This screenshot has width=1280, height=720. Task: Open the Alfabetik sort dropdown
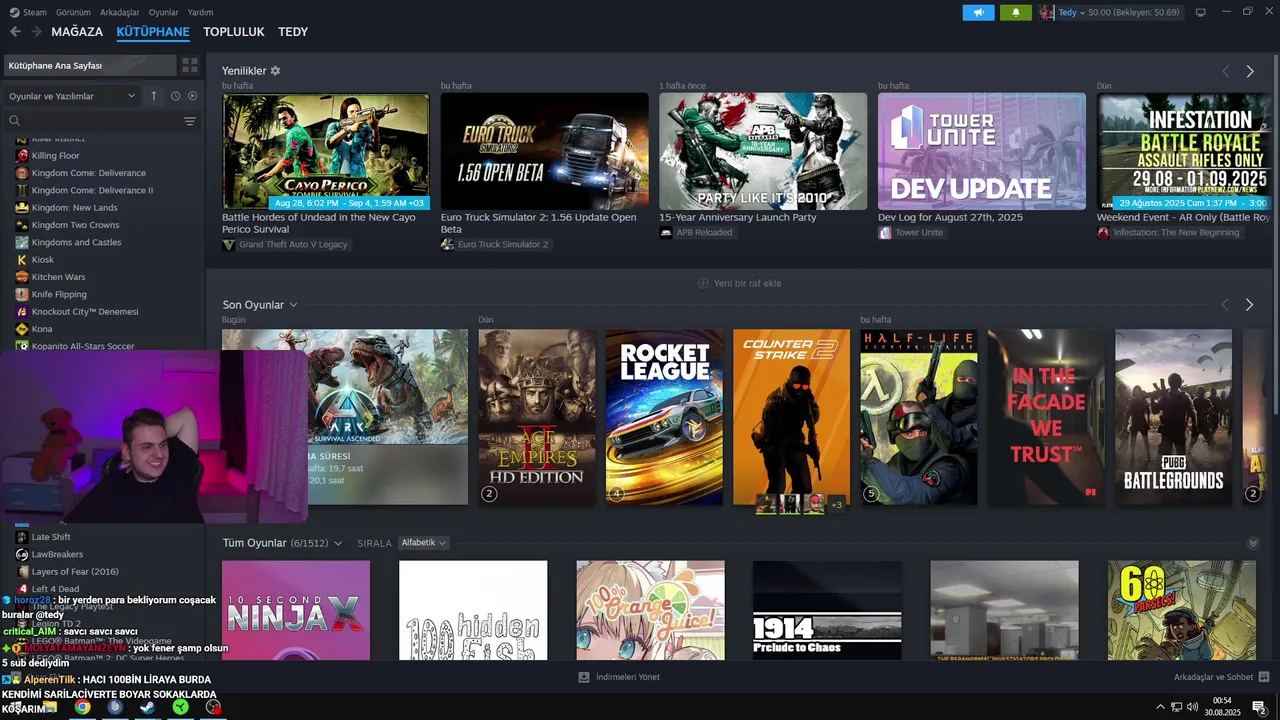(x=423, y=543)
